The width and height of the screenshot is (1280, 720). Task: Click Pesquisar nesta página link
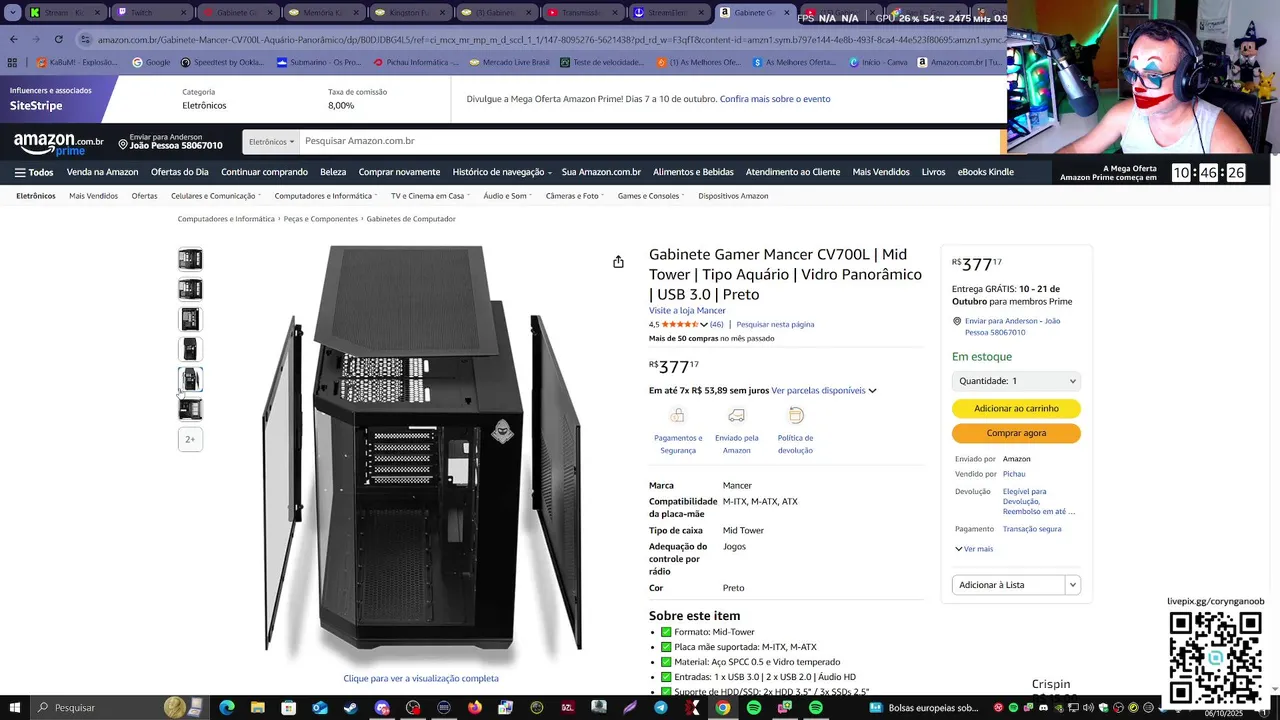[x=775, y=324]
